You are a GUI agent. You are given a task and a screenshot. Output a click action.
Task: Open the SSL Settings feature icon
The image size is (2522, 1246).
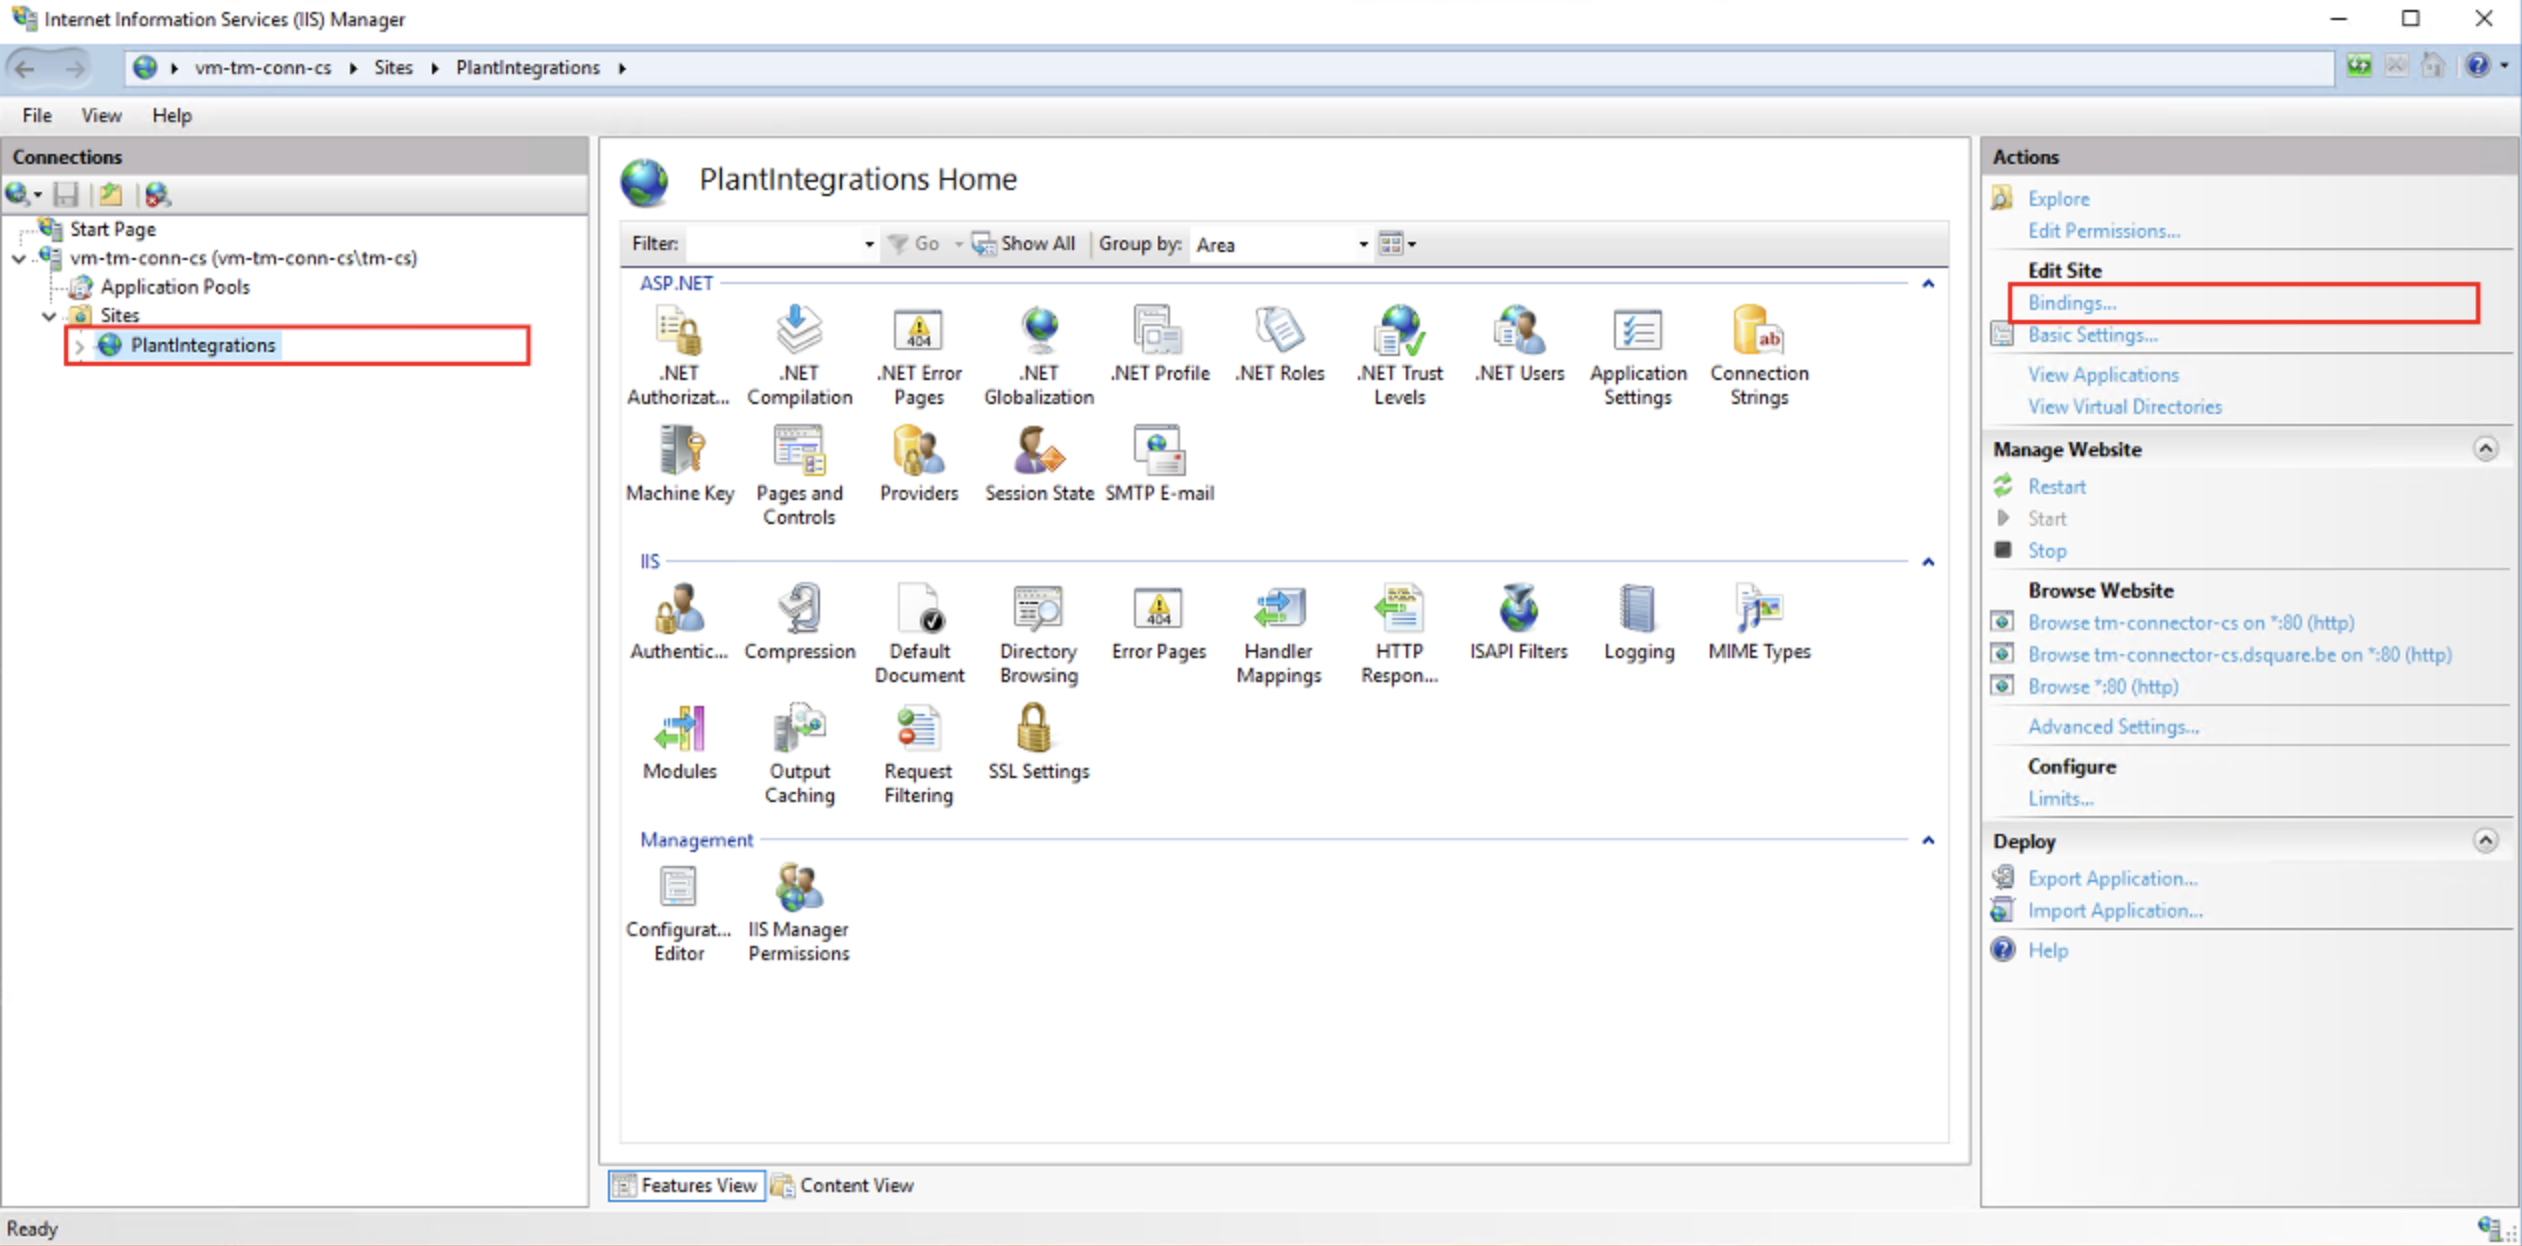click(x=1037, y=729)
